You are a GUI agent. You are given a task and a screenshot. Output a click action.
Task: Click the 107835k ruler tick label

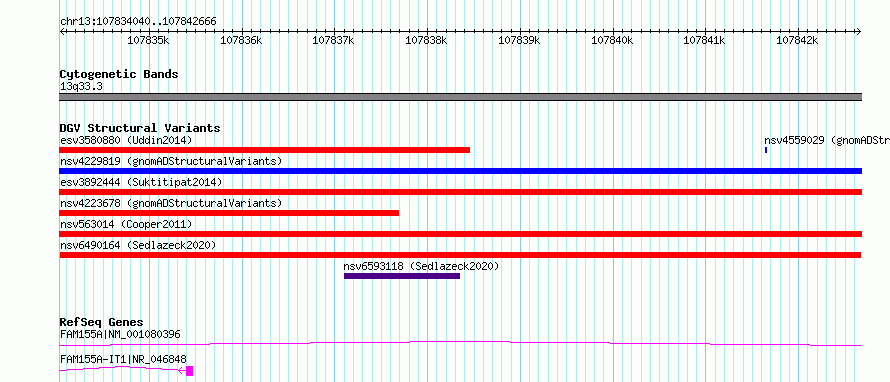tap(148, 40)
